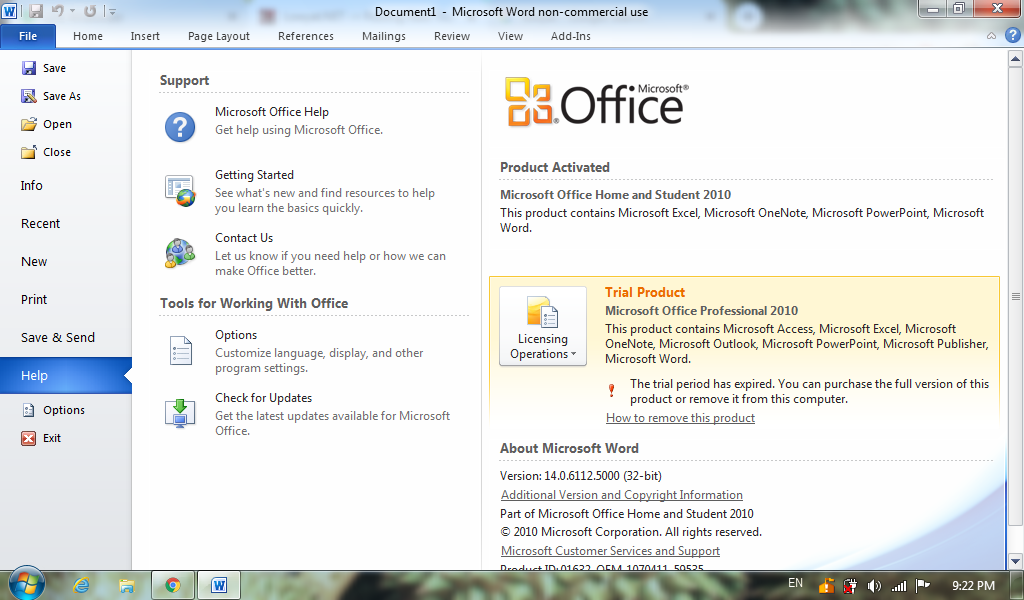
Task: Click the Save icon in the Quick Access Toolbar
Action: coord(36,11)
